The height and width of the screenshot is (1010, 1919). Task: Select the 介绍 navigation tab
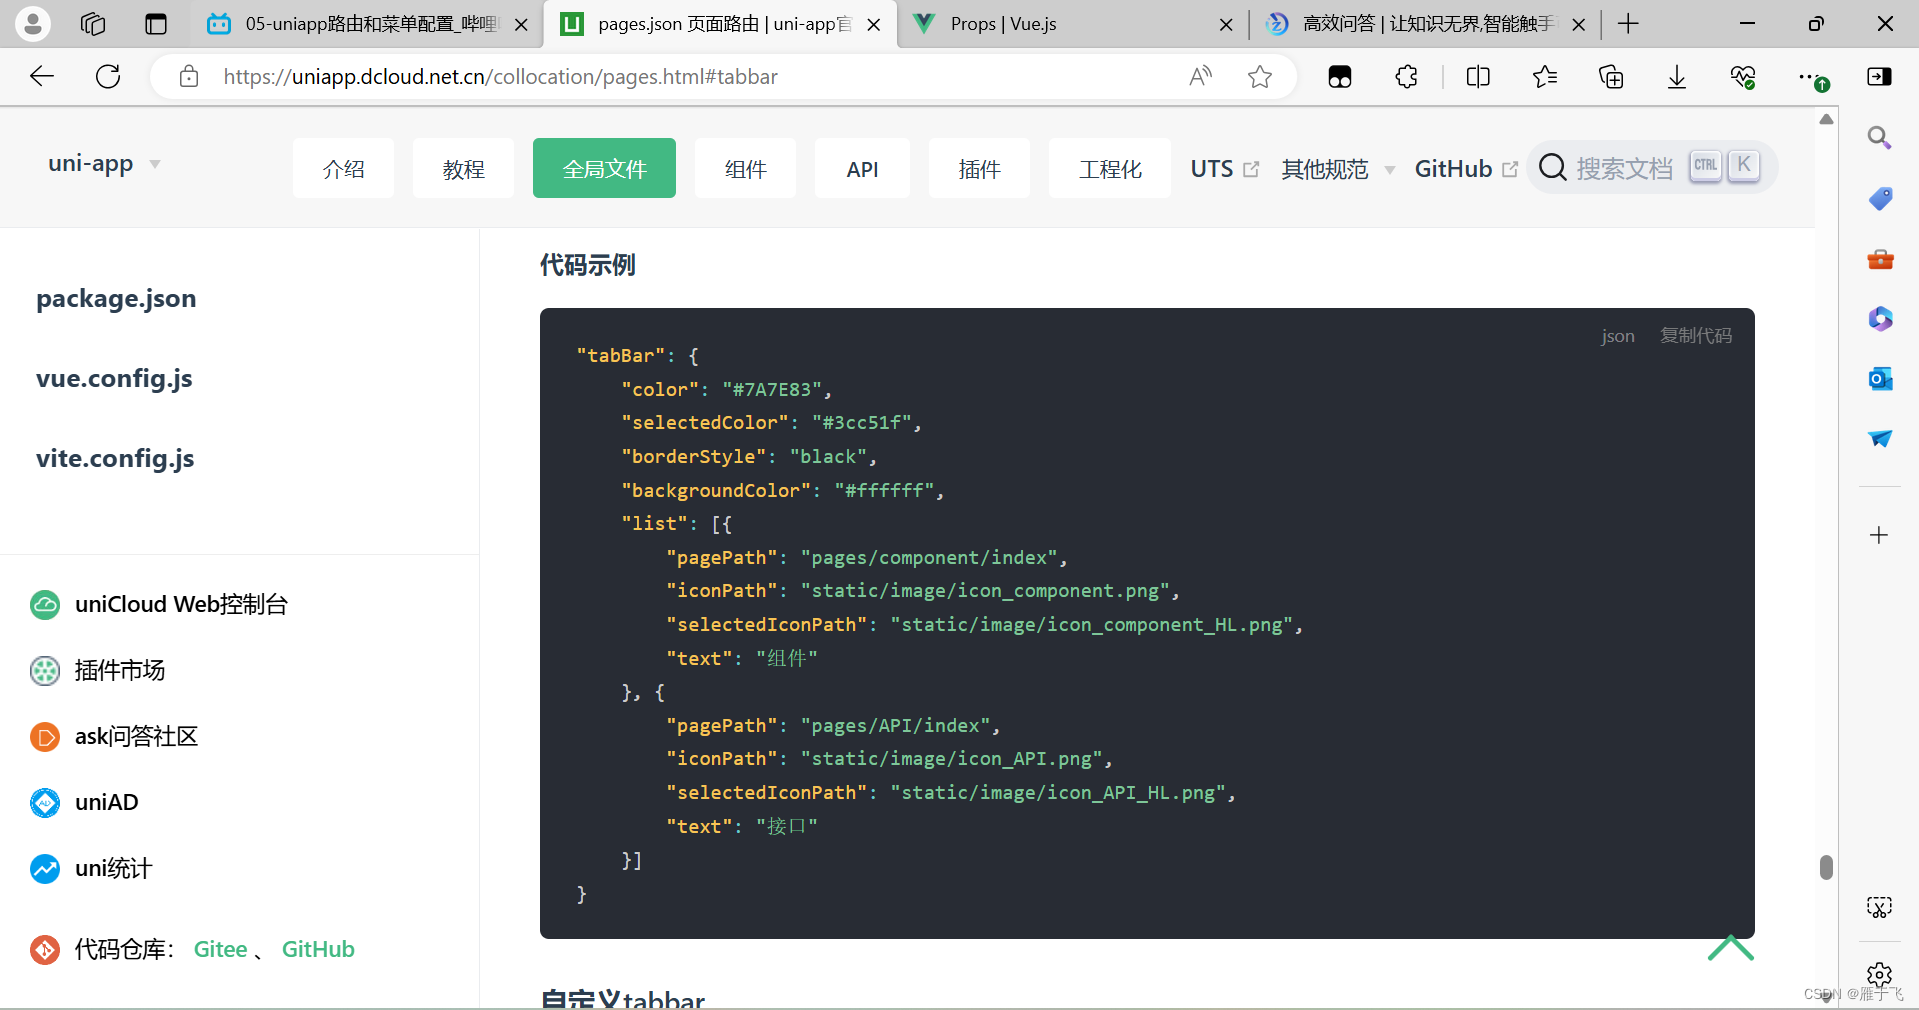point(343,168)
